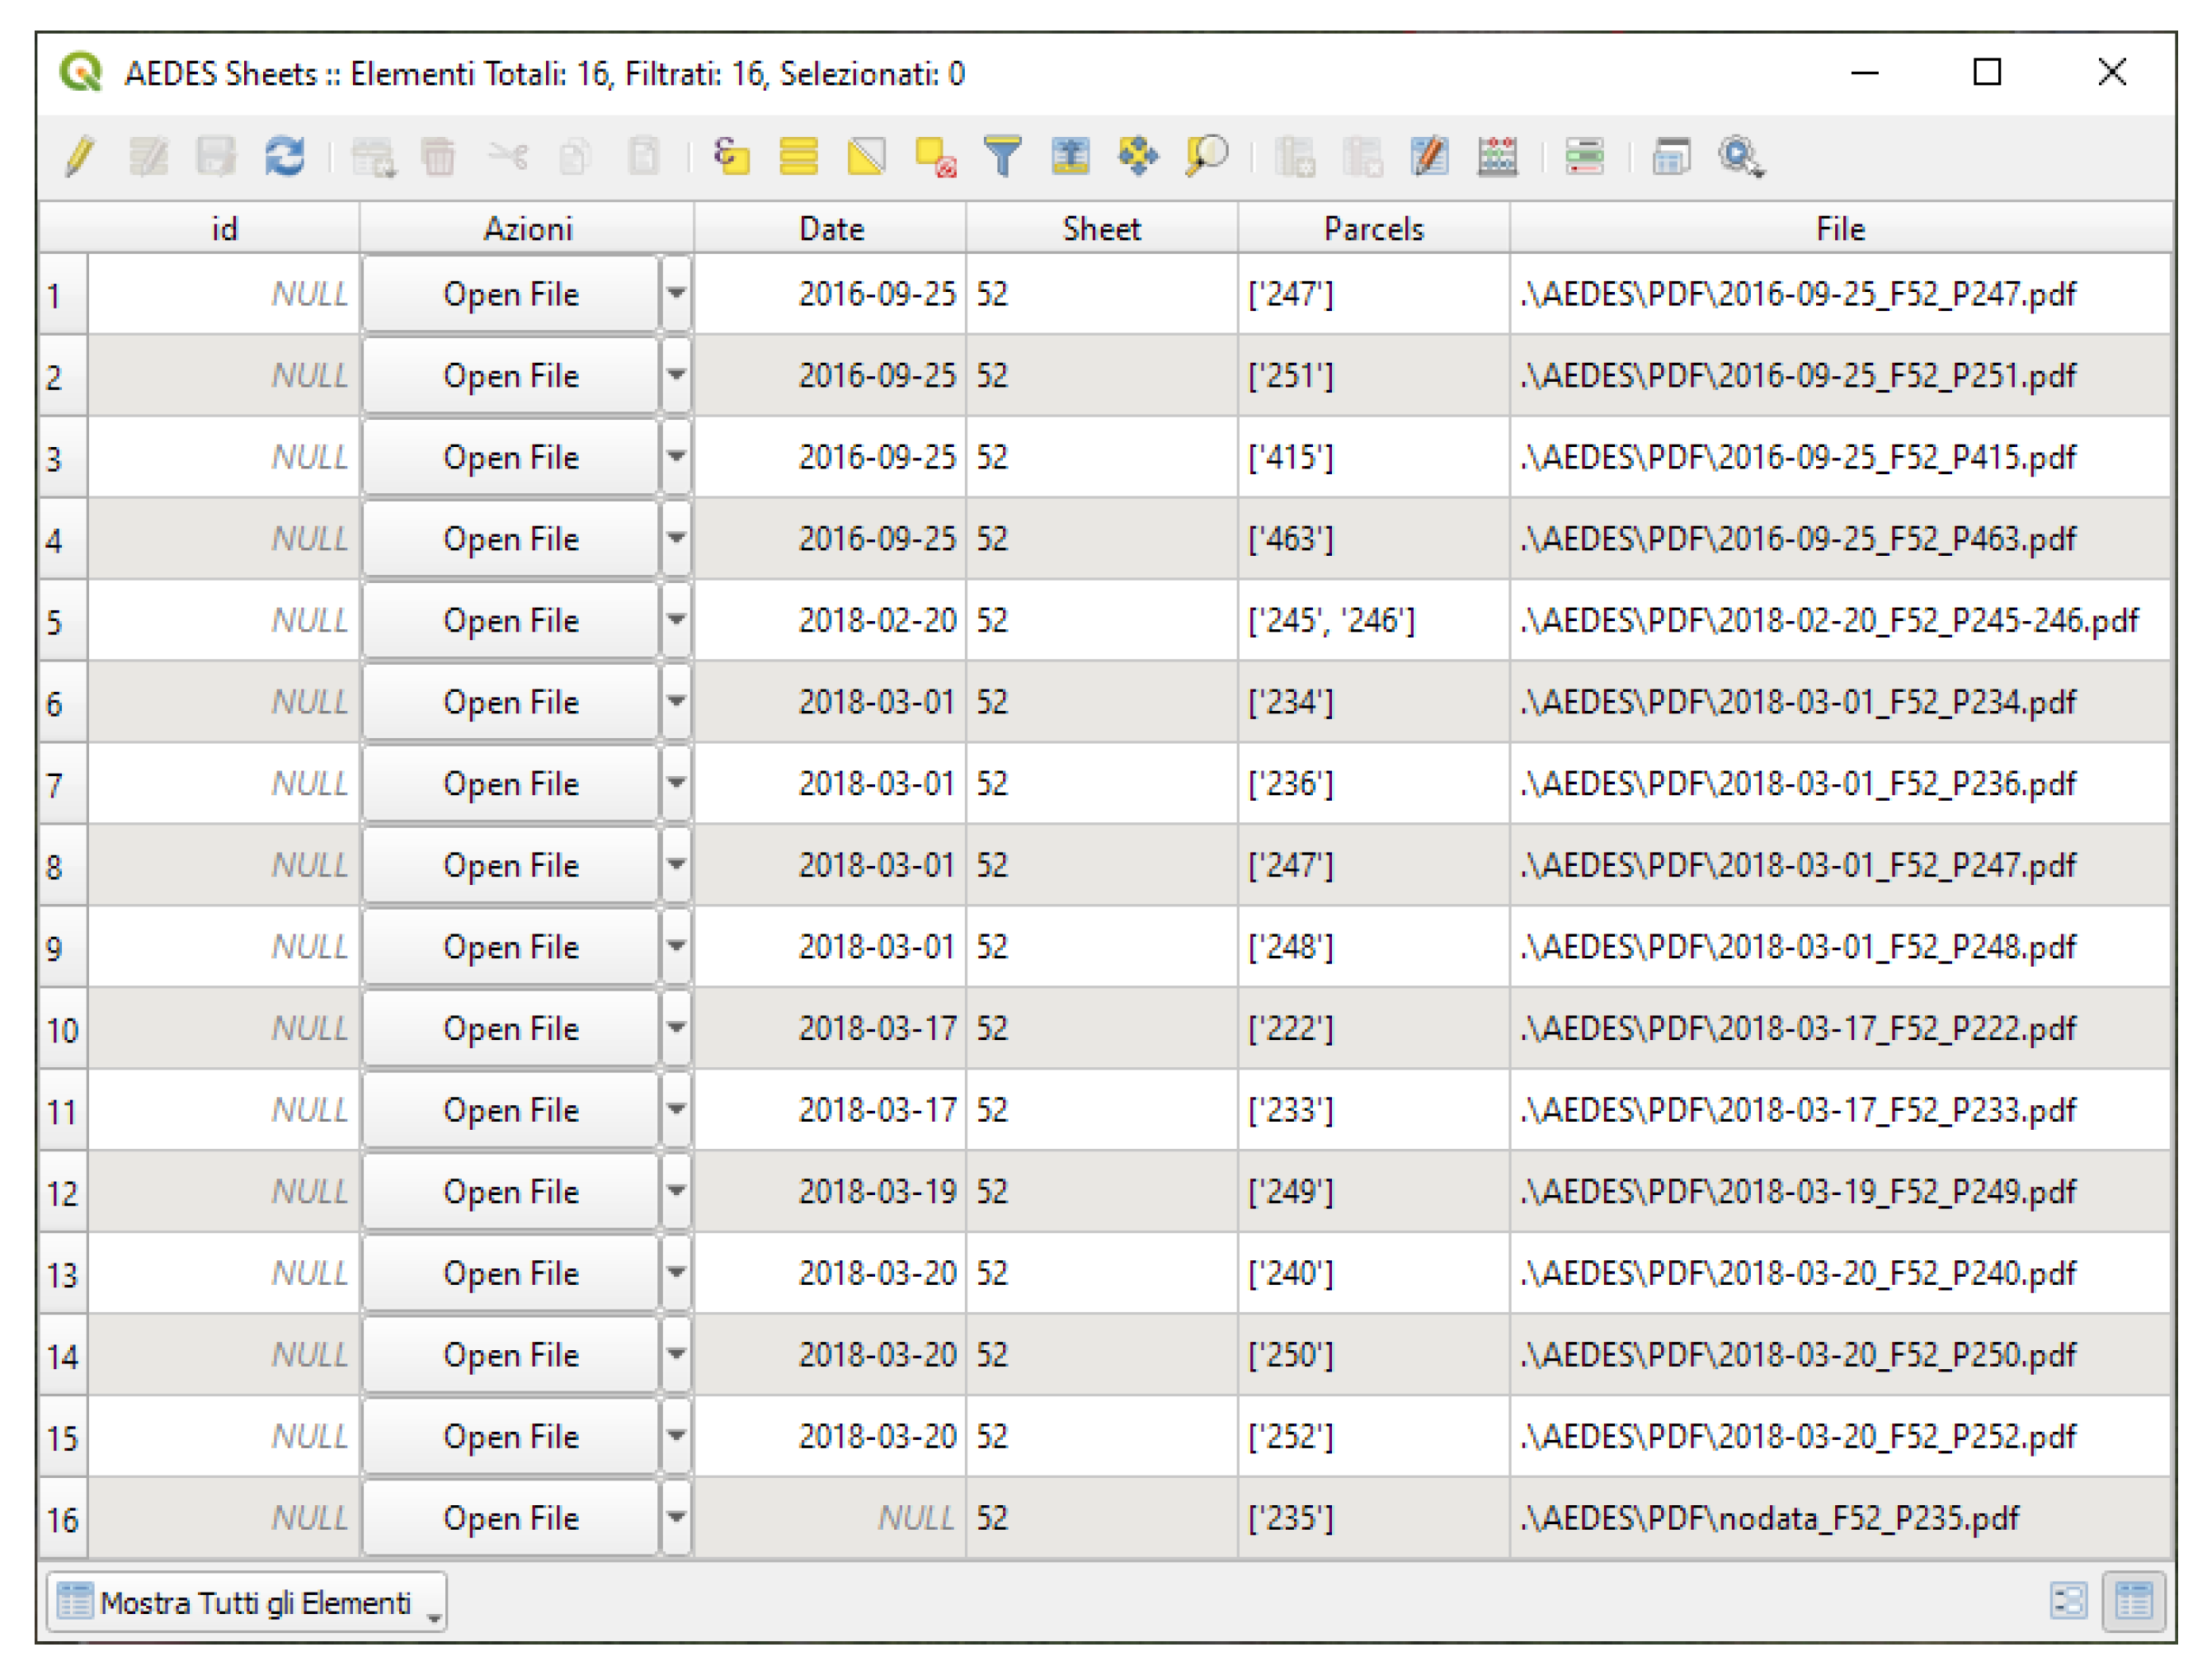
Task: Open conditional formatting tool
Action: (1584, 157)
